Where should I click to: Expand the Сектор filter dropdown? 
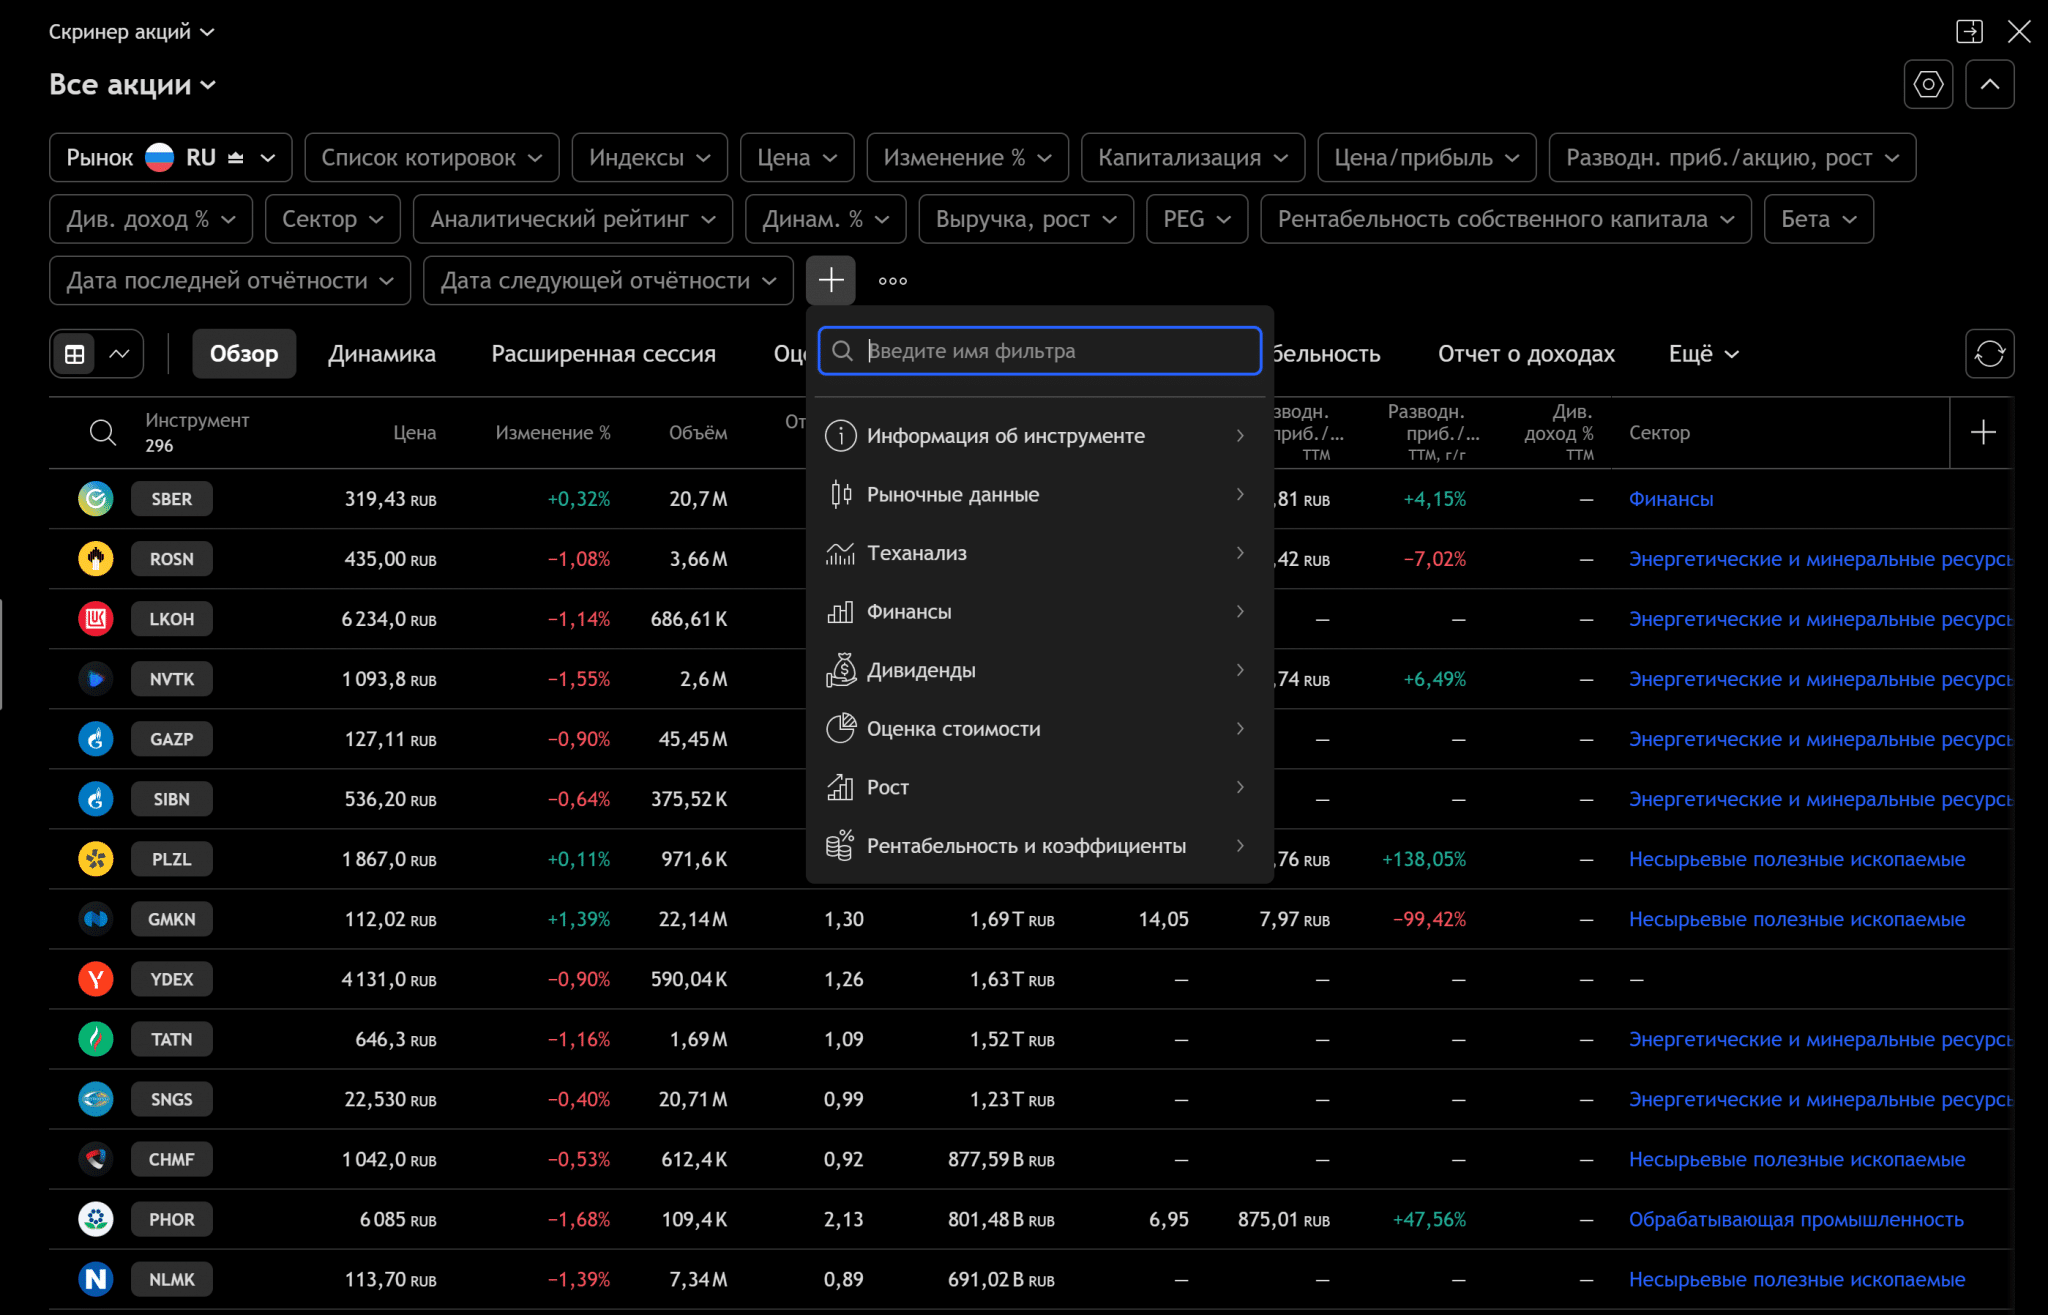(x=332, y=219)
